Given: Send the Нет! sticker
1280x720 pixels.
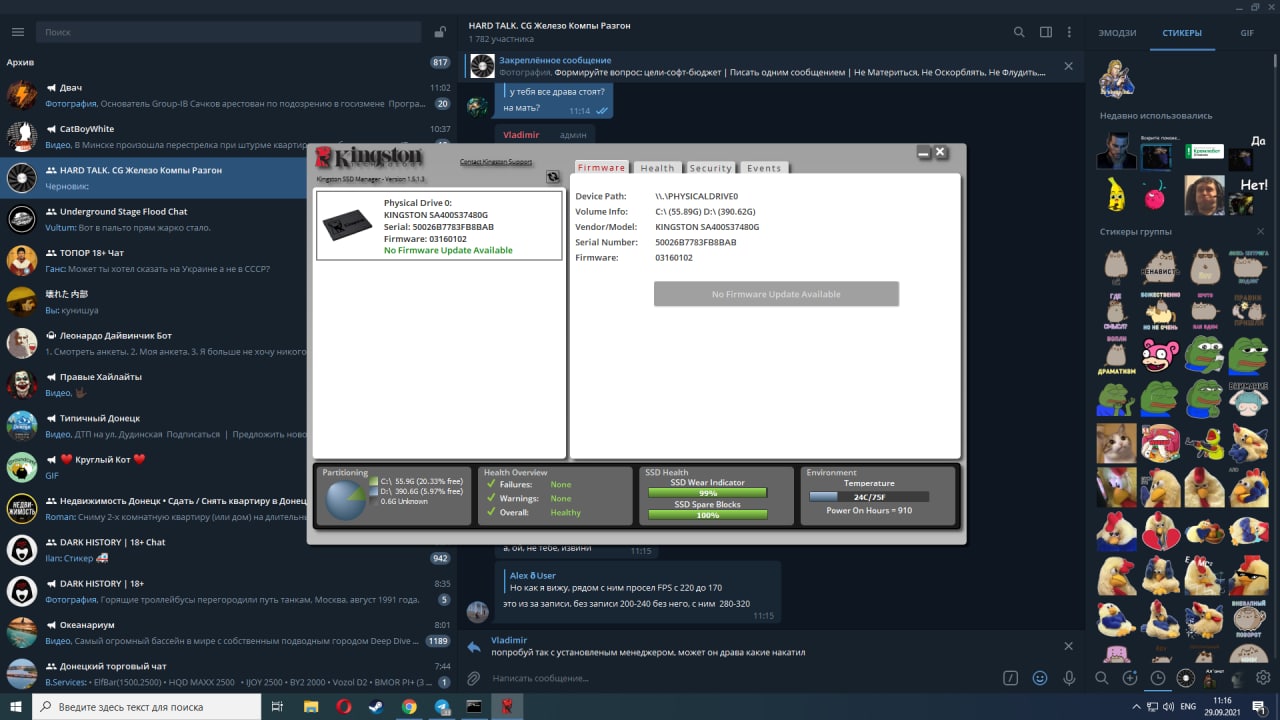Looking at the screenshot, I should [1248, 195].
